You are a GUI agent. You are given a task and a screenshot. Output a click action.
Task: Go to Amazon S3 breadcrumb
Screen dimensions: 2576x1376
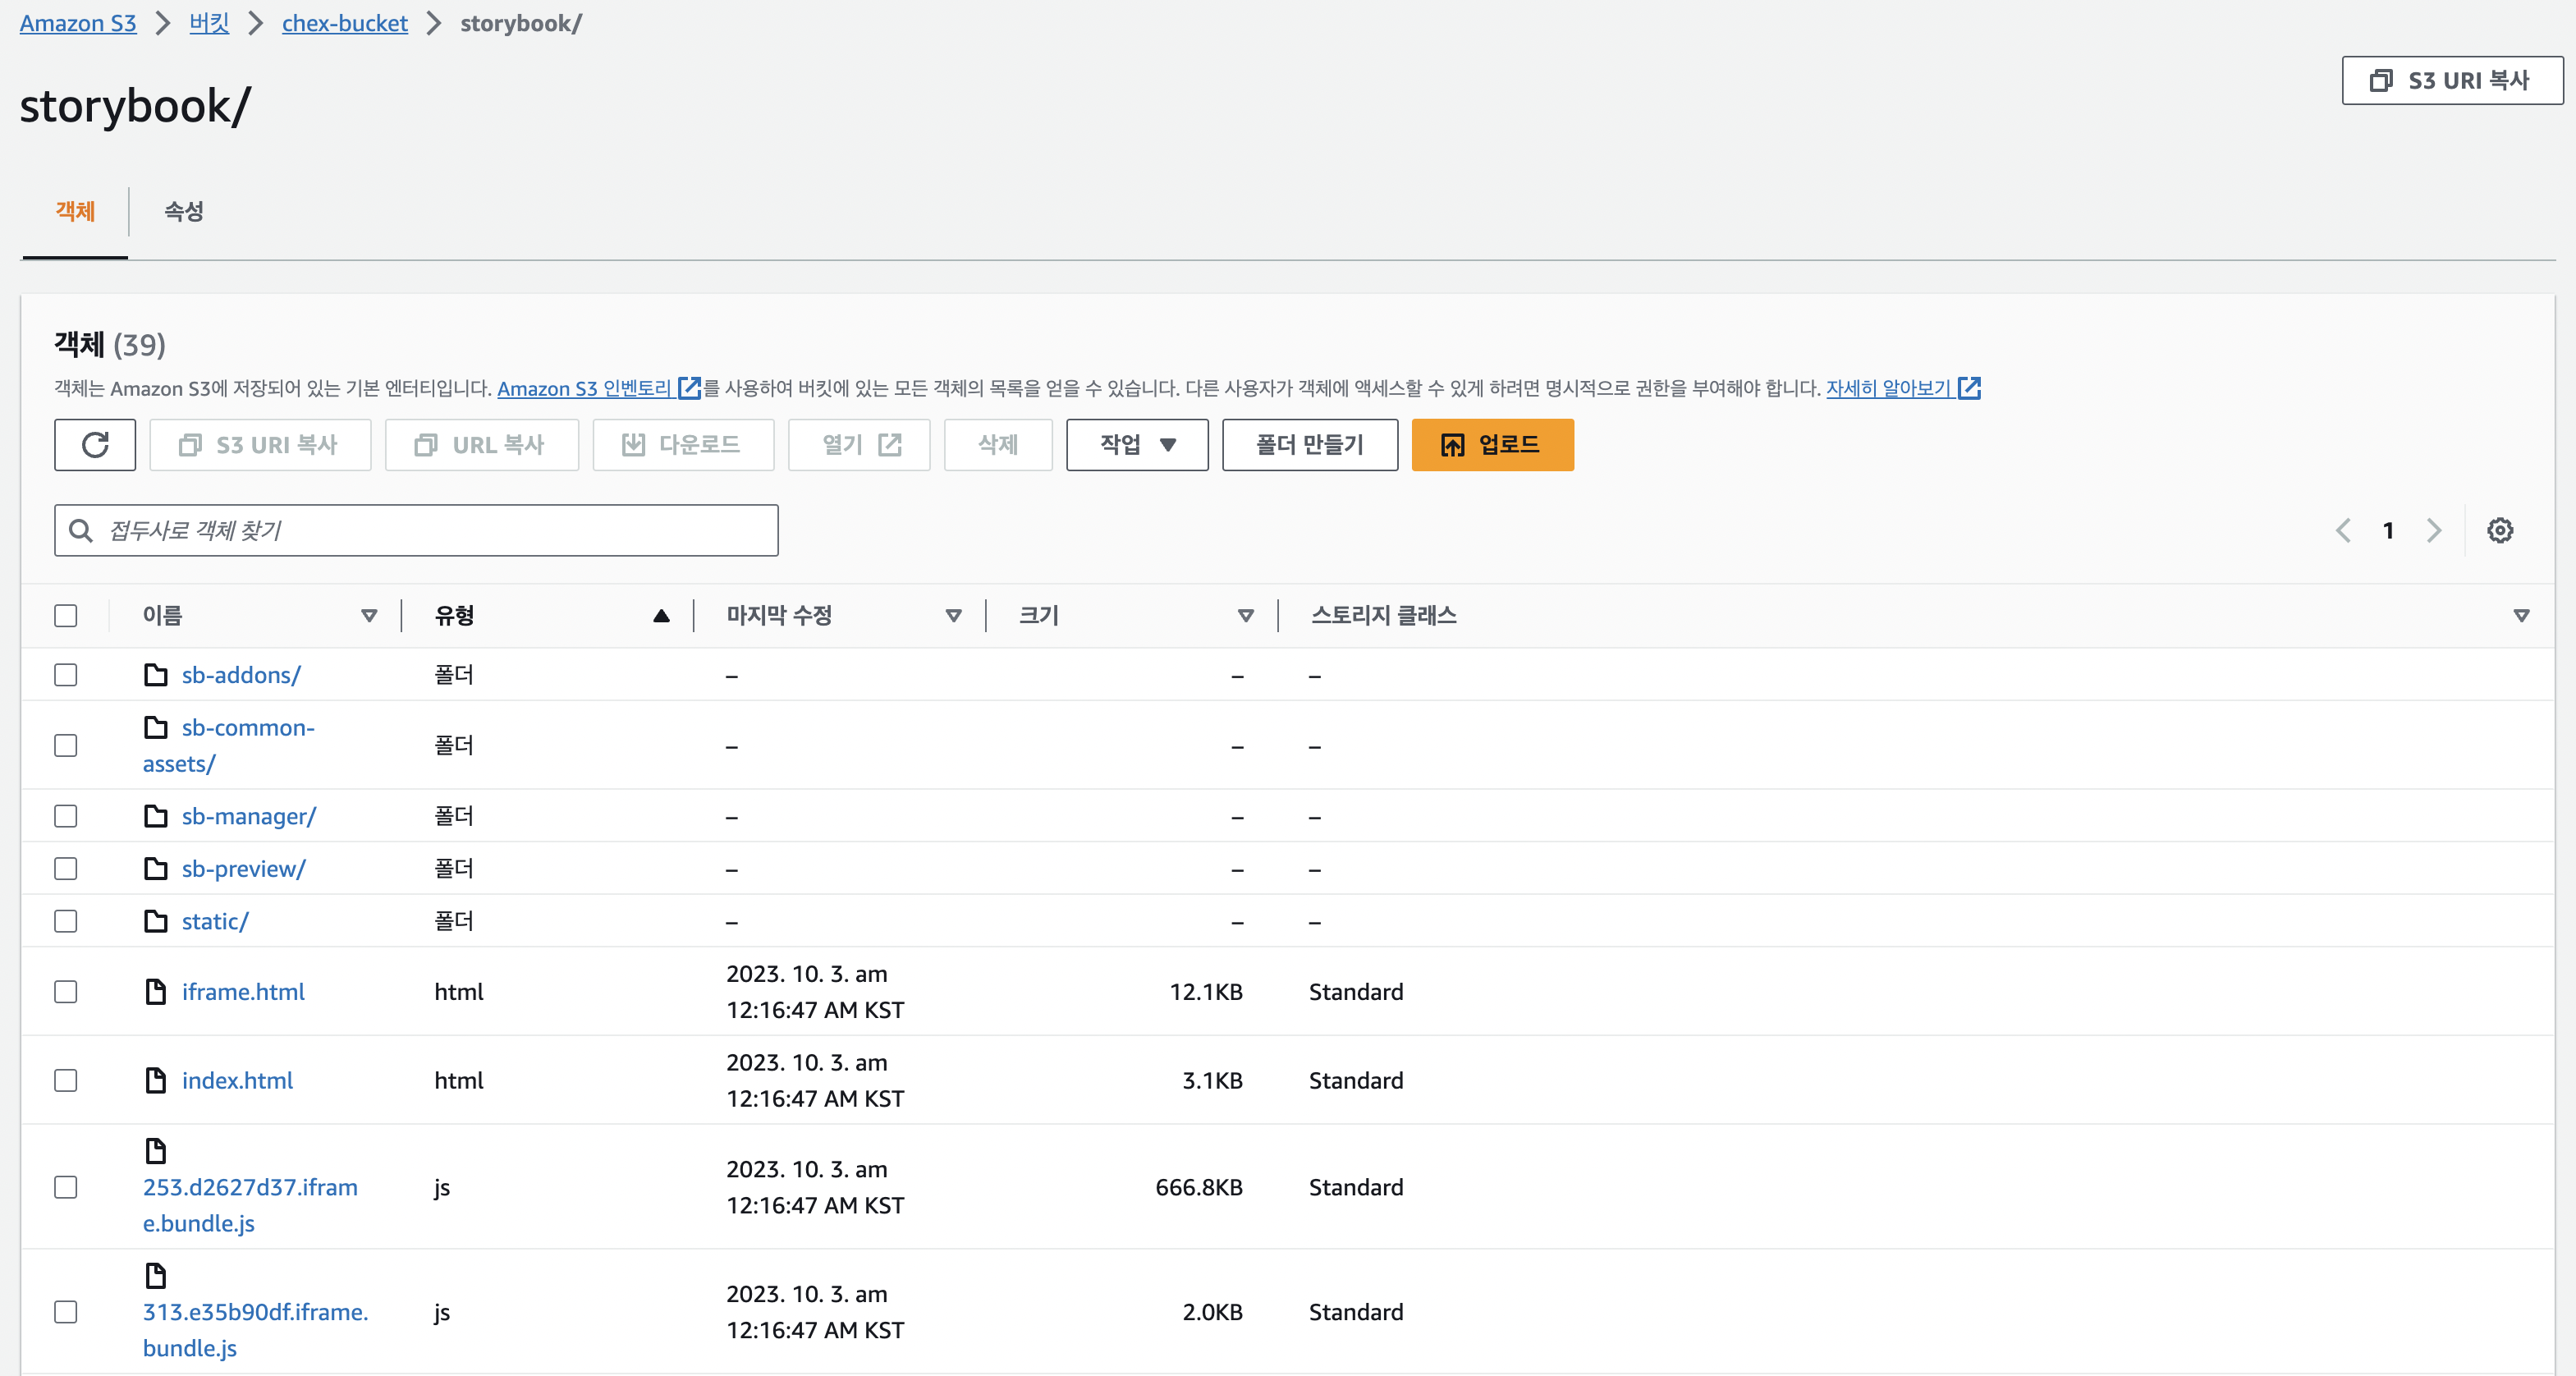click(78, 23)
